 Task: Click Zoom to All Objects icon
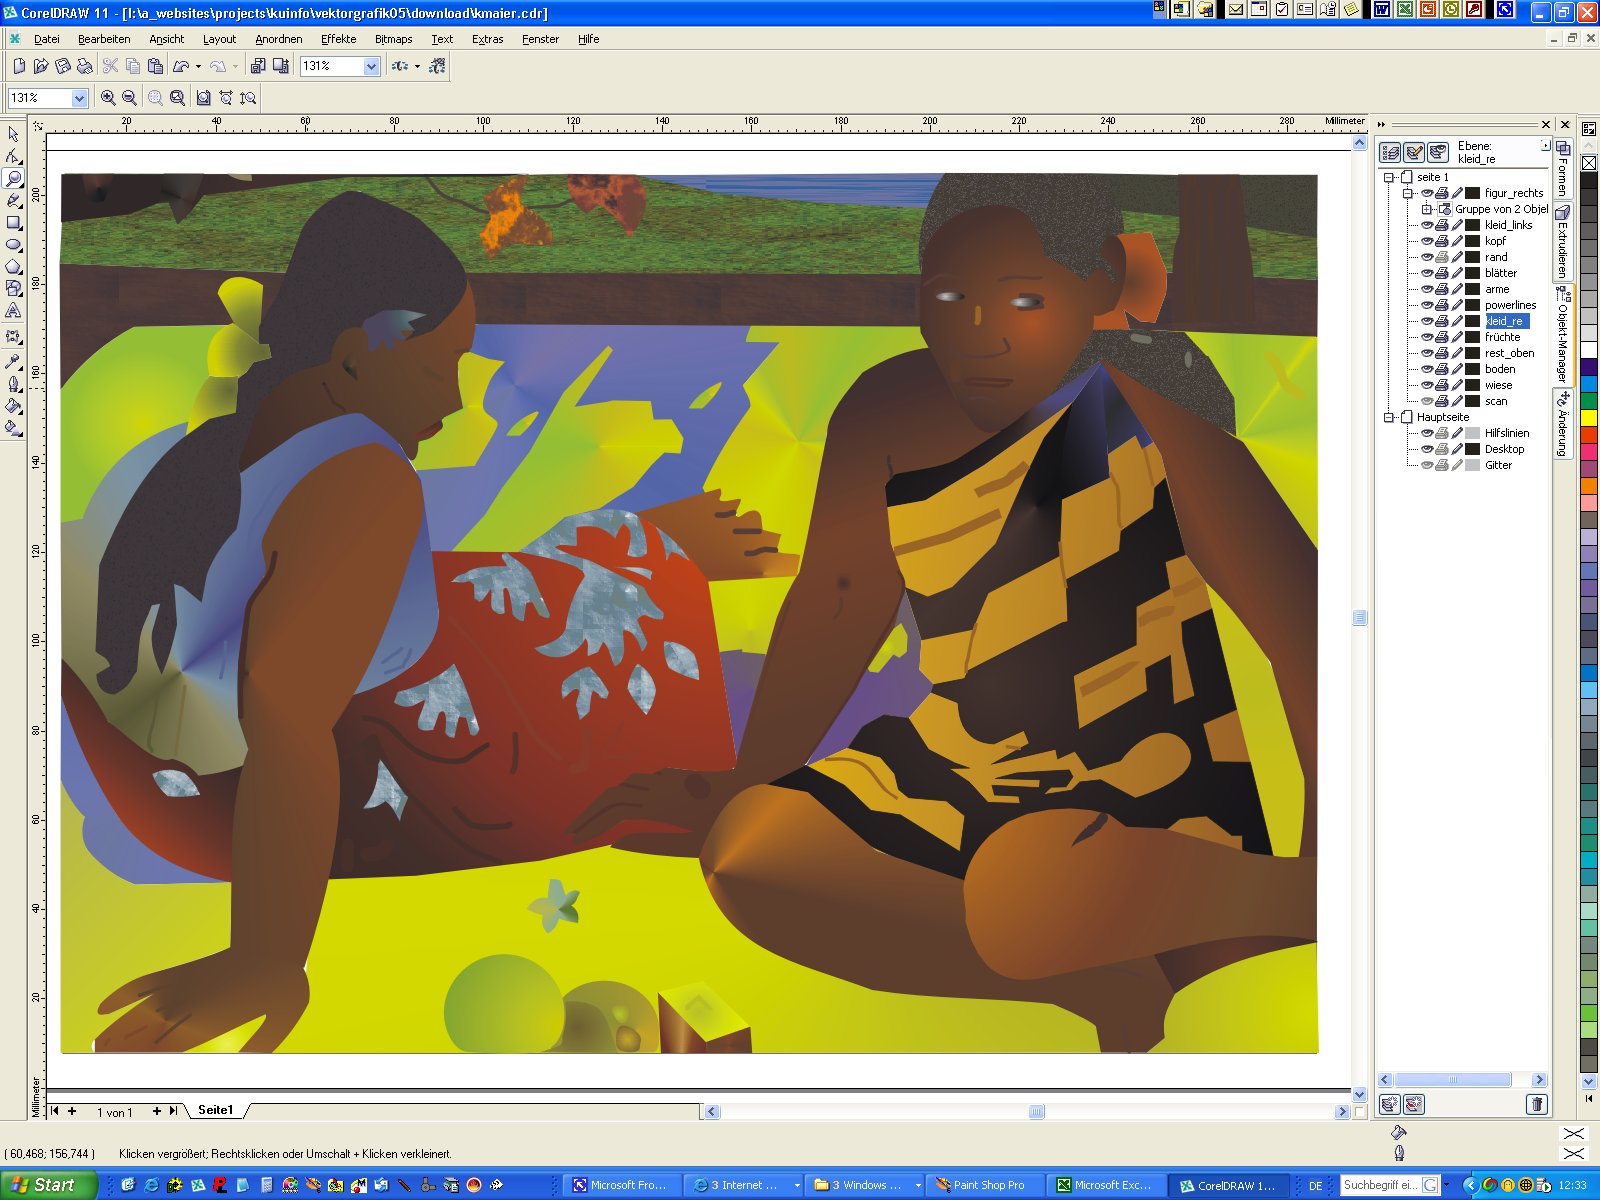(177, 98)
